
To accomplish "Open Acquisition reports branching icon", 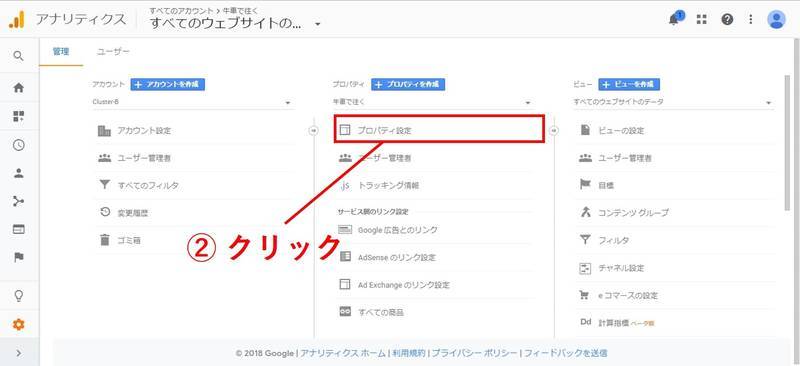I will (x=18, y=201).
